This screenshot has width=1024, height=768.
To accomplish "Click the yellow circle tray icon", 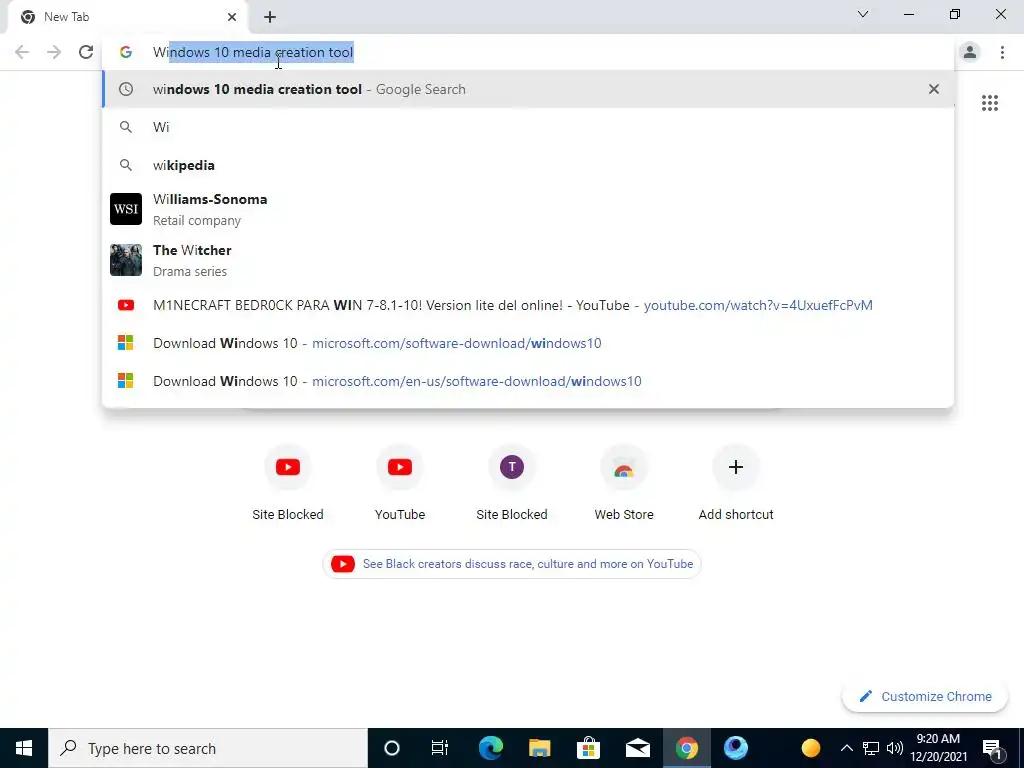I will 810,748.
